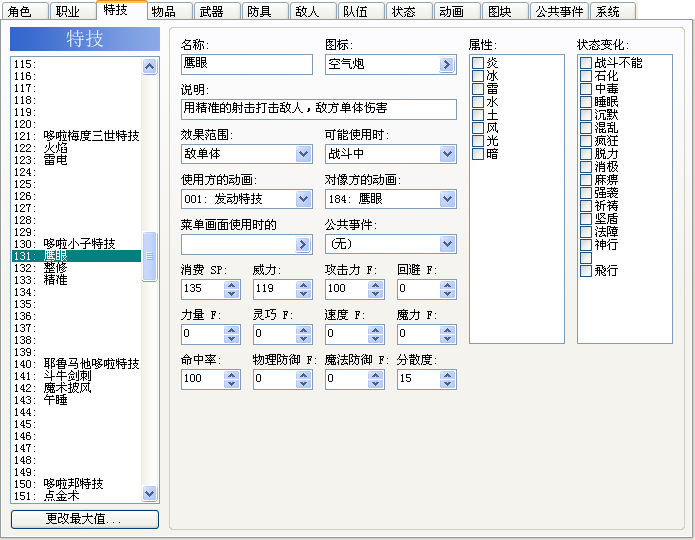Click the 说明 description field
Image resolution: width=695 pixels, height=540 pixels.
click(319, 109)
